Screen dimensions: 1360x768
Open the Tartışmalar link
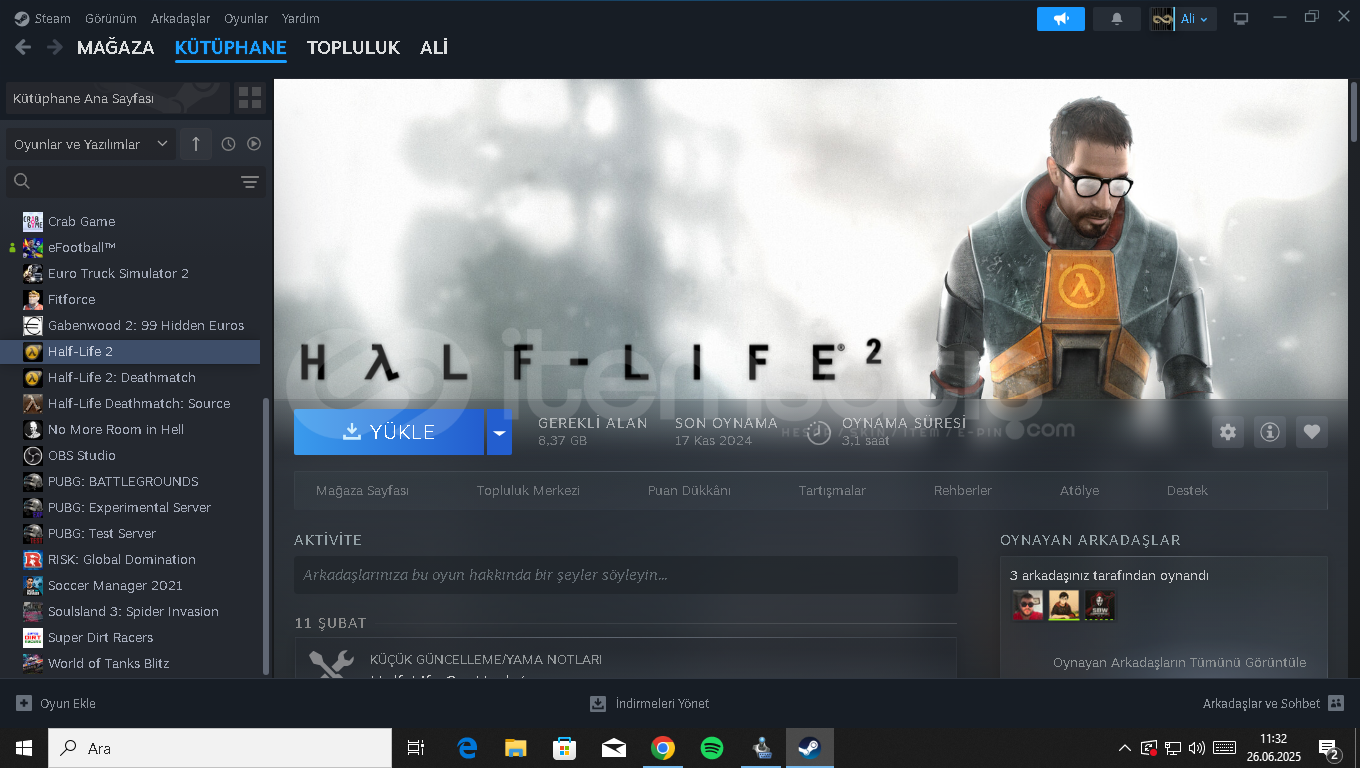click(832, 491)
